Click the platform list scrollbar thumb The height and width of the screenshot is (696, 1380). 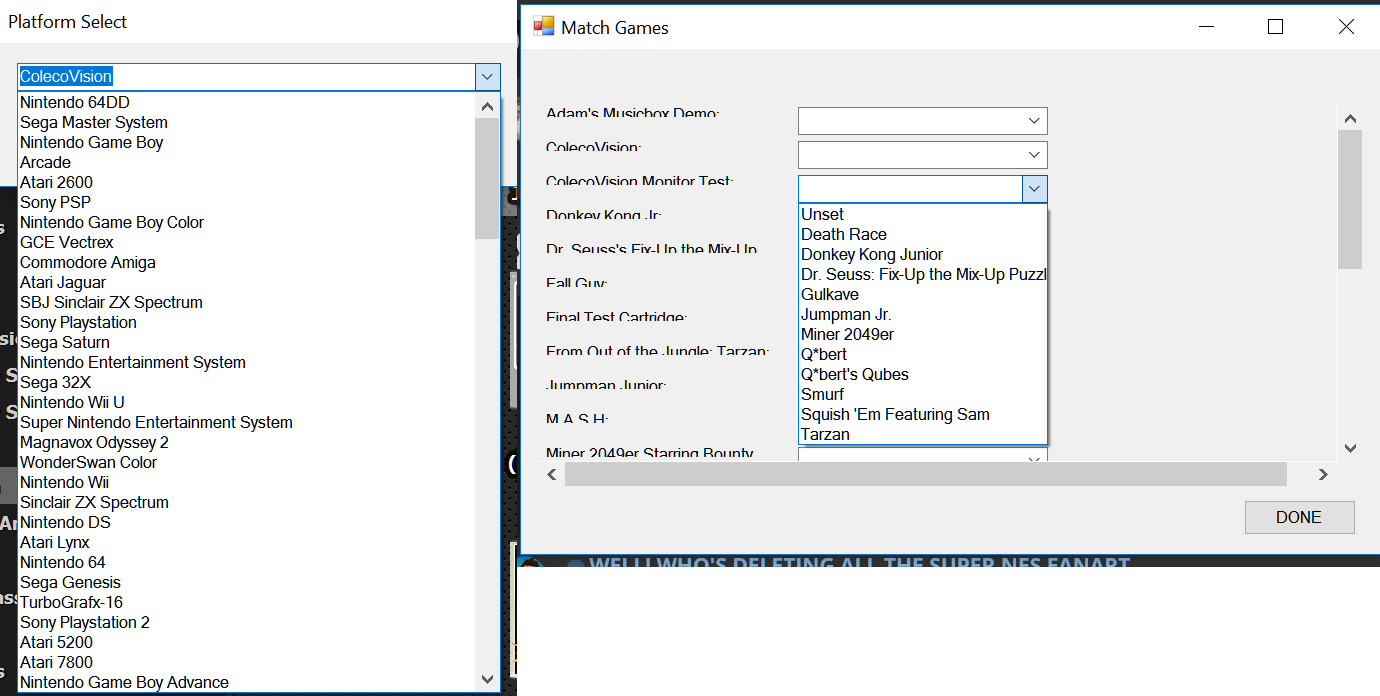487,178
